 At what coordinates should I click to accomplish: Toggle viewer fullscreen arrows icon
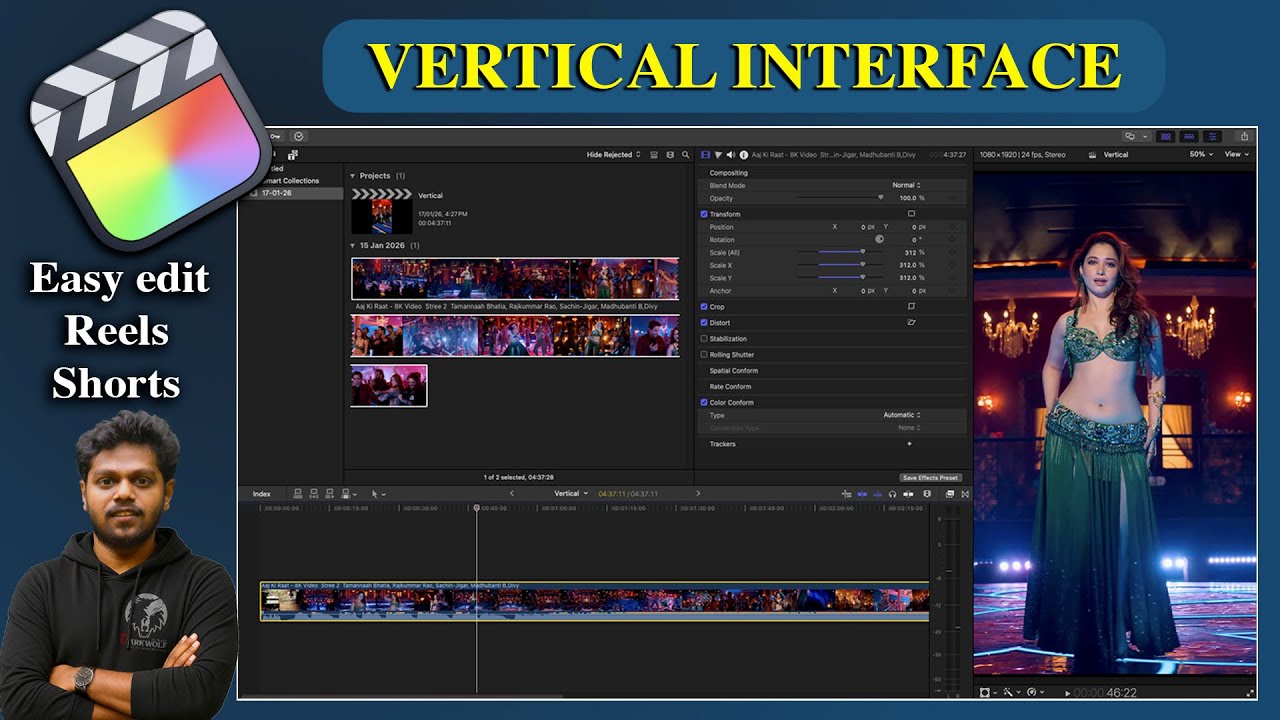click(x=1251, y=692)
